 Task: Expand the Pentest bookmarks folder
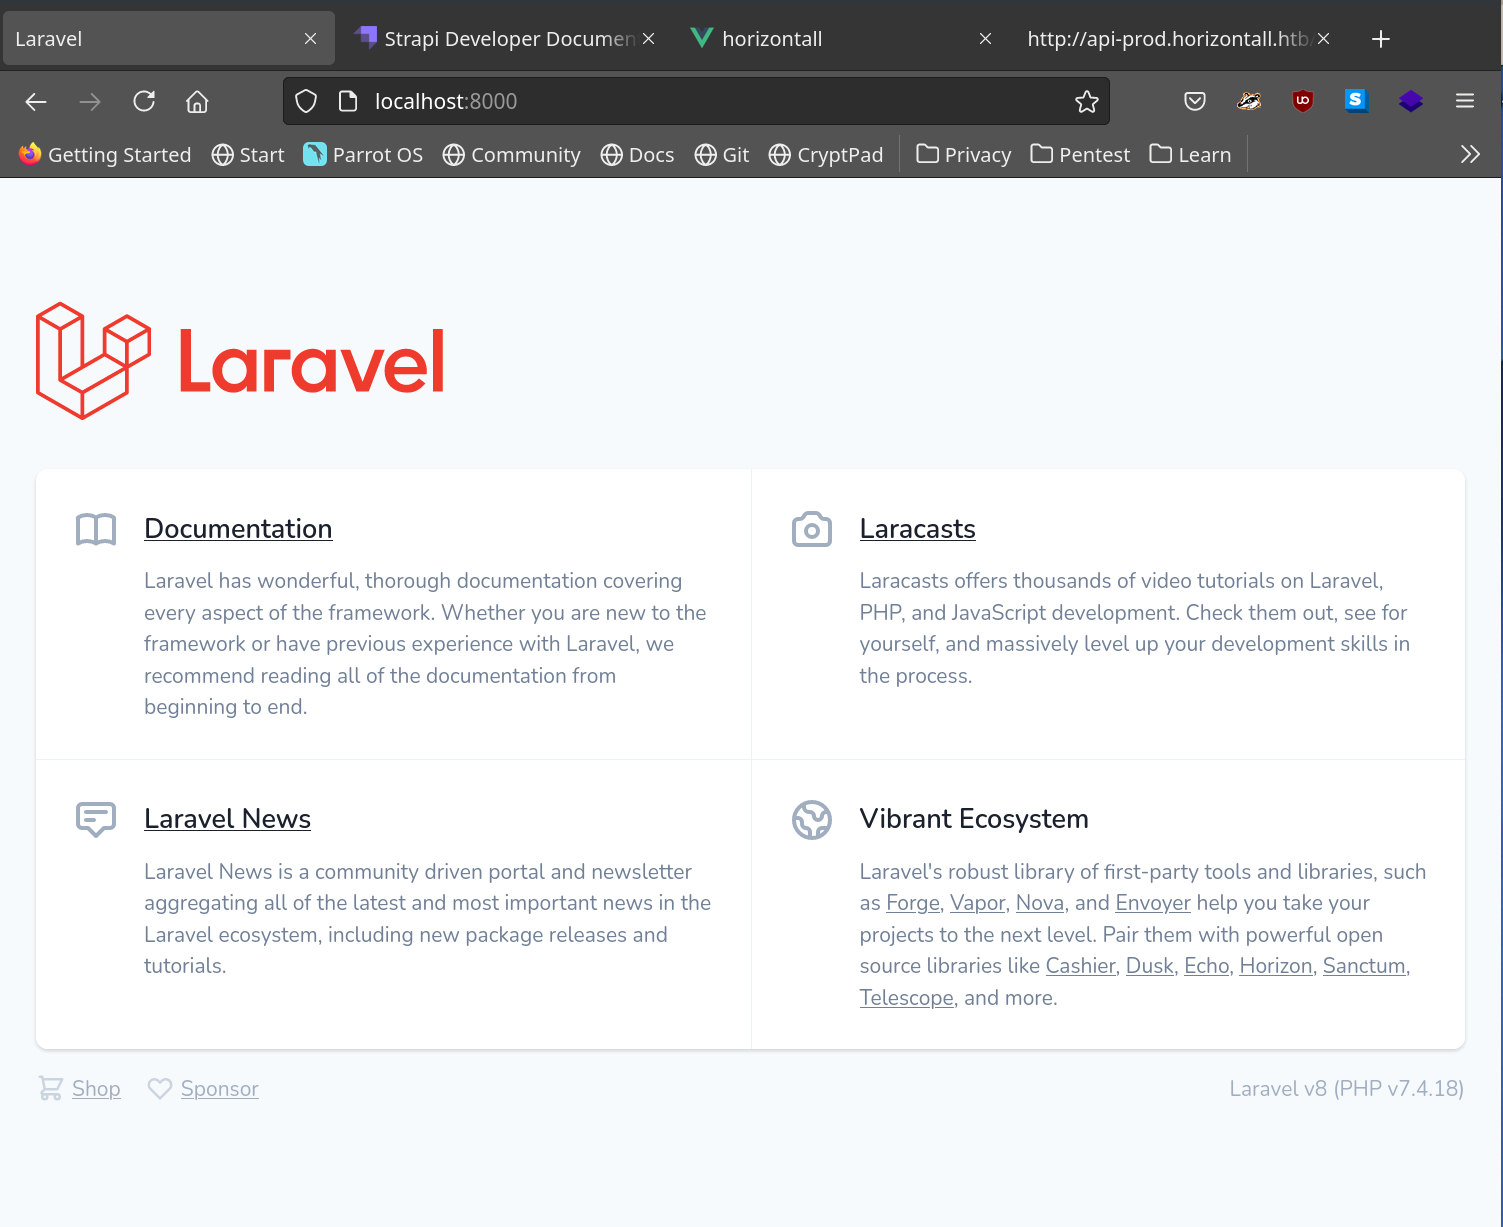pos(1080,154)
